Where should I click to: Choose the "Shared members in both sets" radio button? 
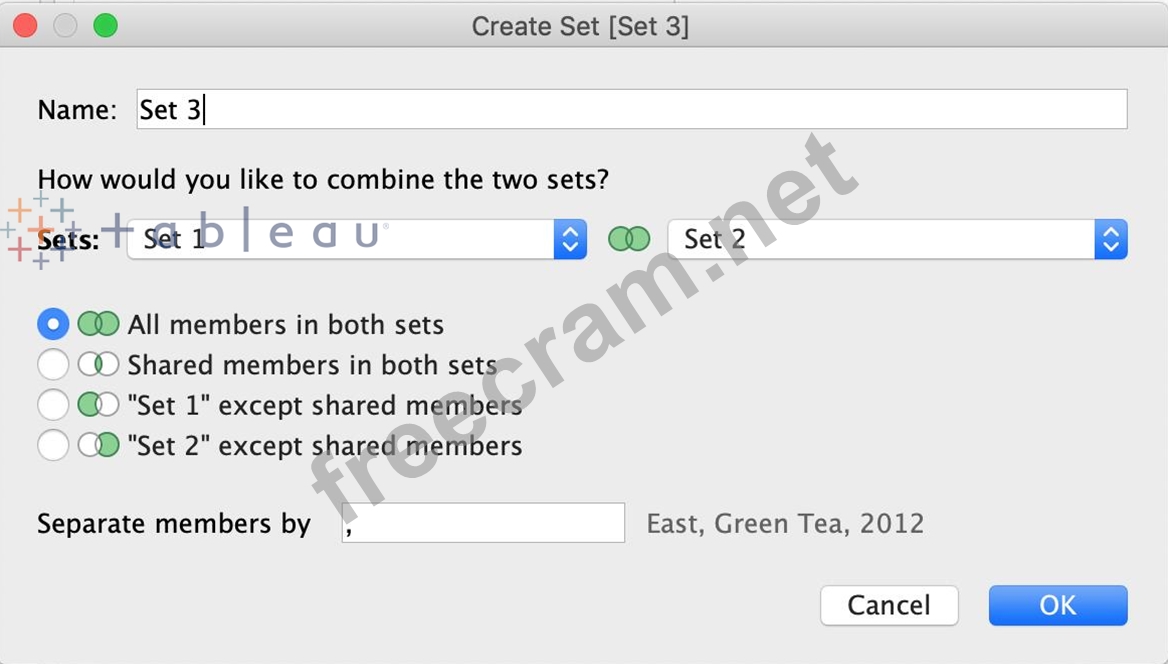tap(53, 365)
